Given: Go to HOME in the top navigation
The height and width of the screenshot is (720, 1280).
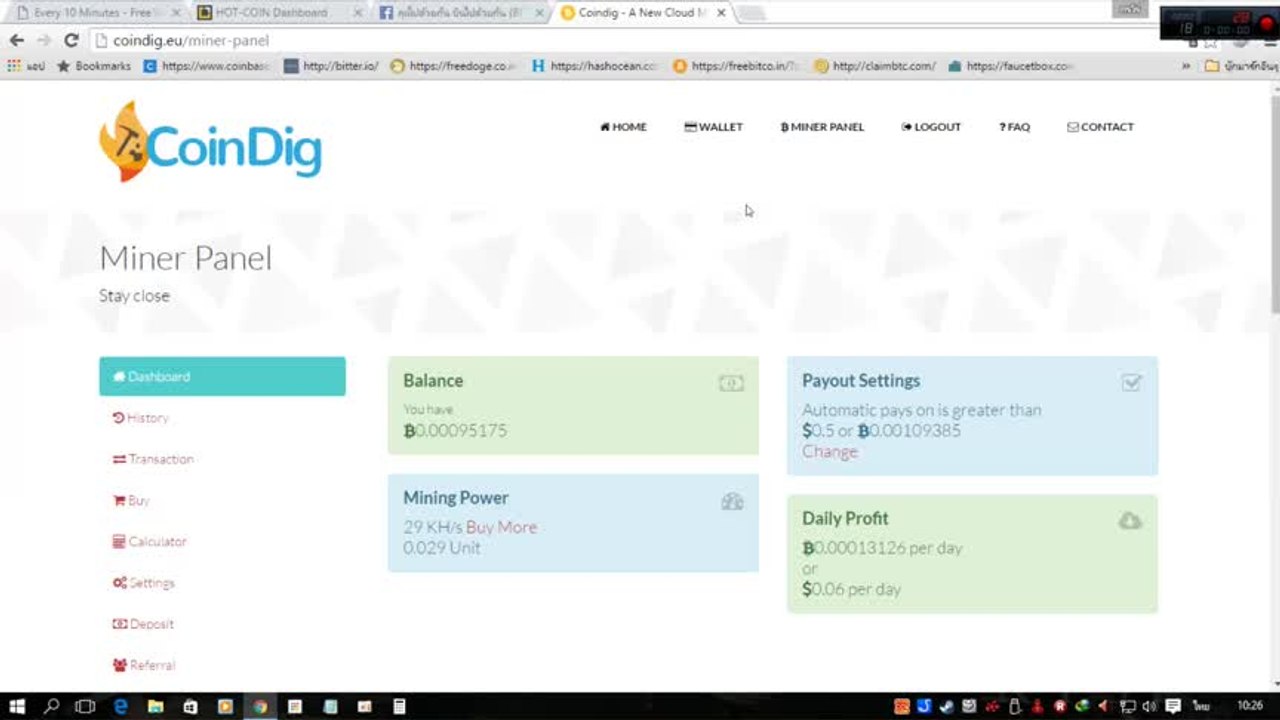Looking at the screenshot, I should click(x=623, y=127).
